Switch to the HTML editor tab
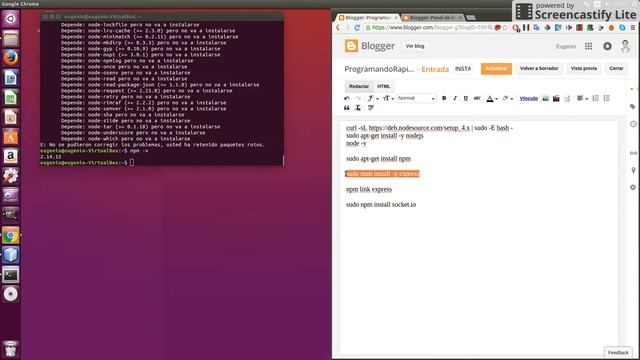This screenshot has height=360, width=640. tap(384, 87)
